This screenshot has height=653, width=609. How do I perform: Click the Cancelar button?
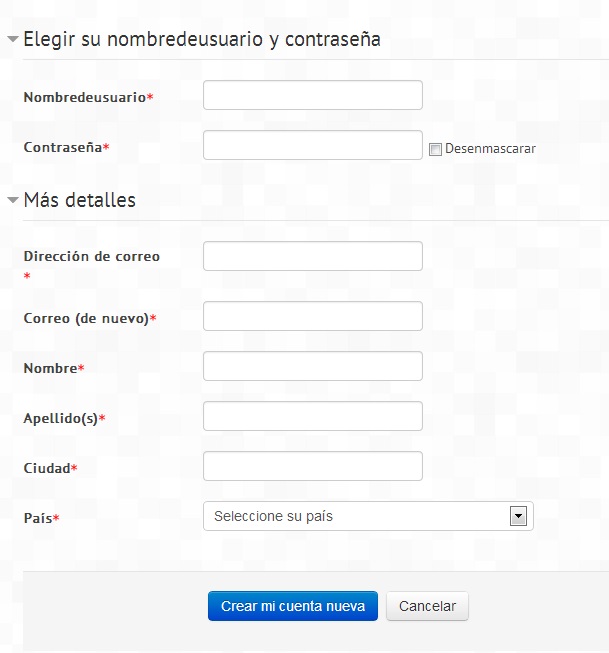click(x=427, y=606)
